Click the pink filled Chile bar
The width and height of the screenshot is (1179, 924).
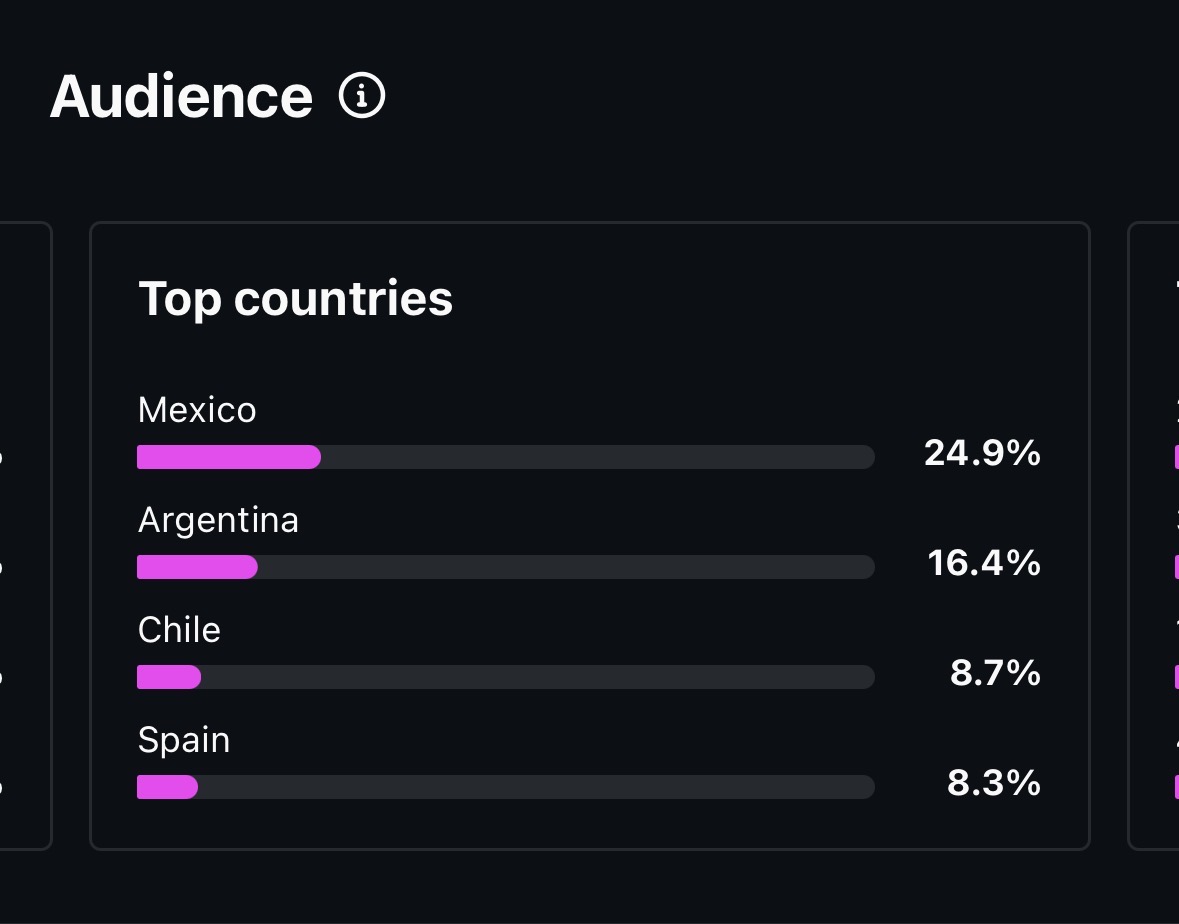tap(169, 677)
